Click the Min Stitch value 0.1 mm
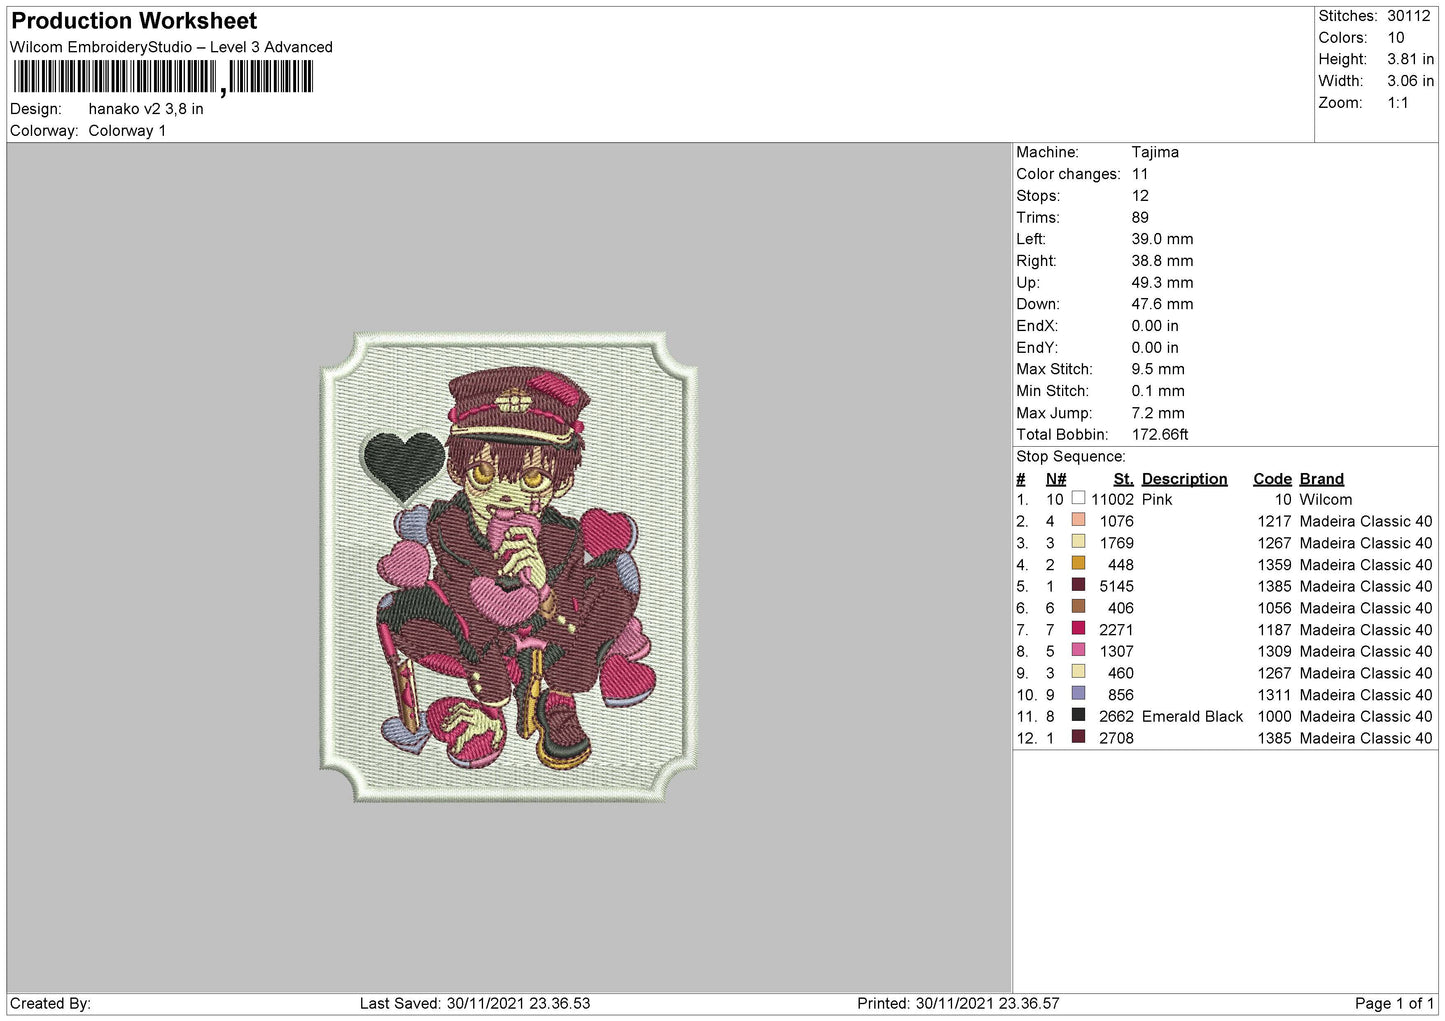Image resolution: width=1445 pixels, height=1021 pixels. pos(1158,391)
